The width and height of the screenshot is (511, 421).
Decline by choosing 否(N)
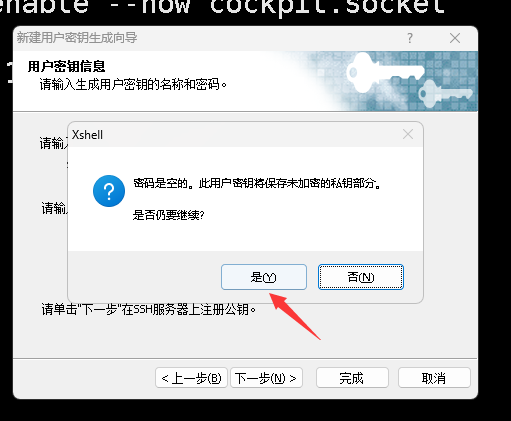361,277
